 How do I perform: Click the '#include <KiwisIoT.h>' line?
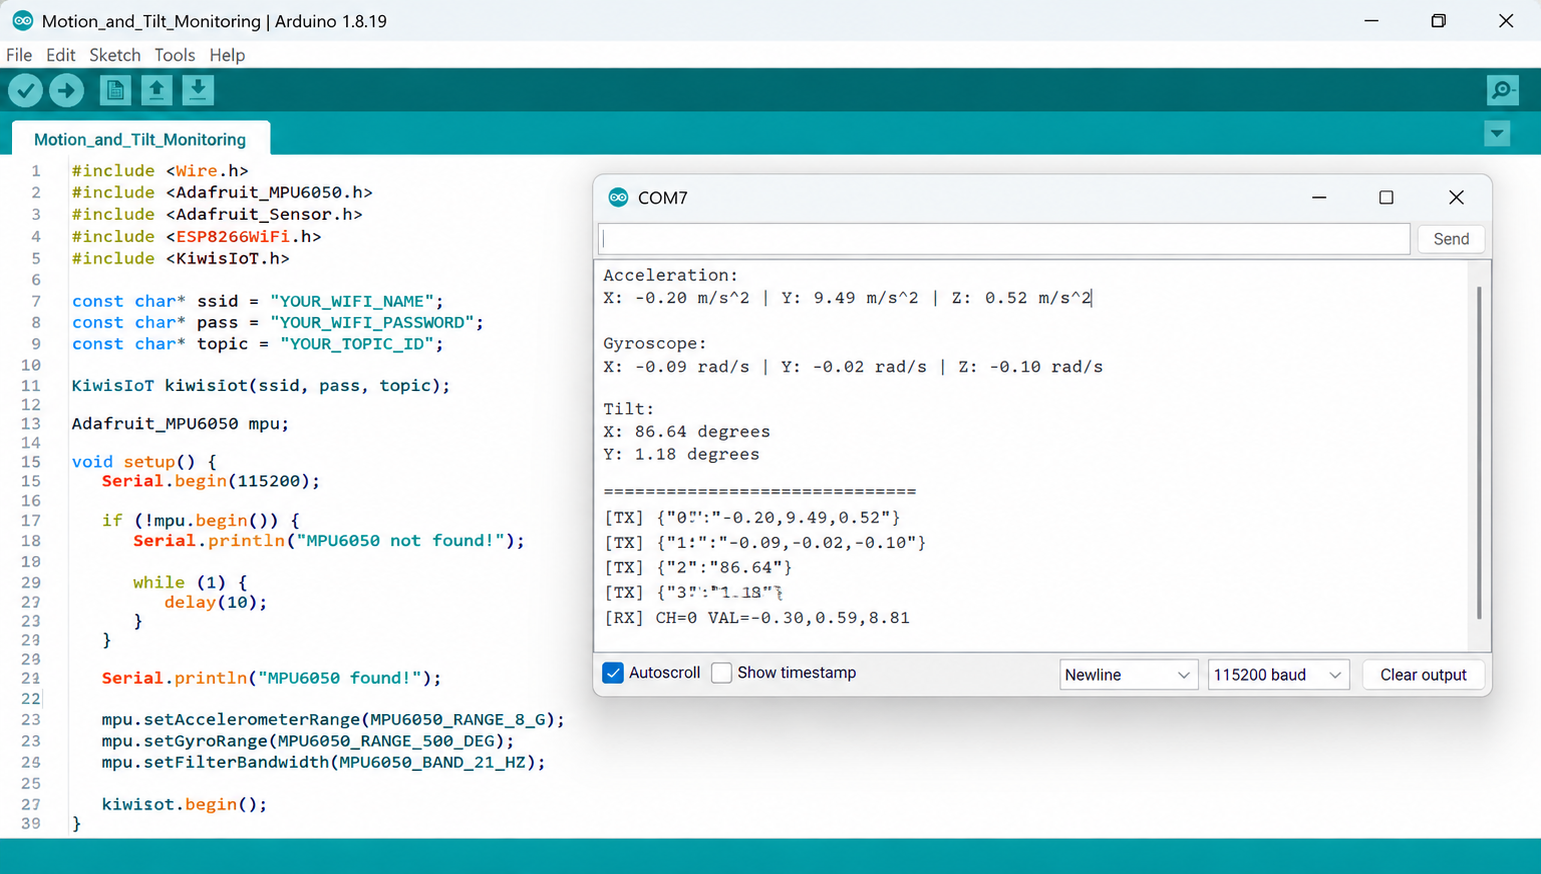point(181,258)
